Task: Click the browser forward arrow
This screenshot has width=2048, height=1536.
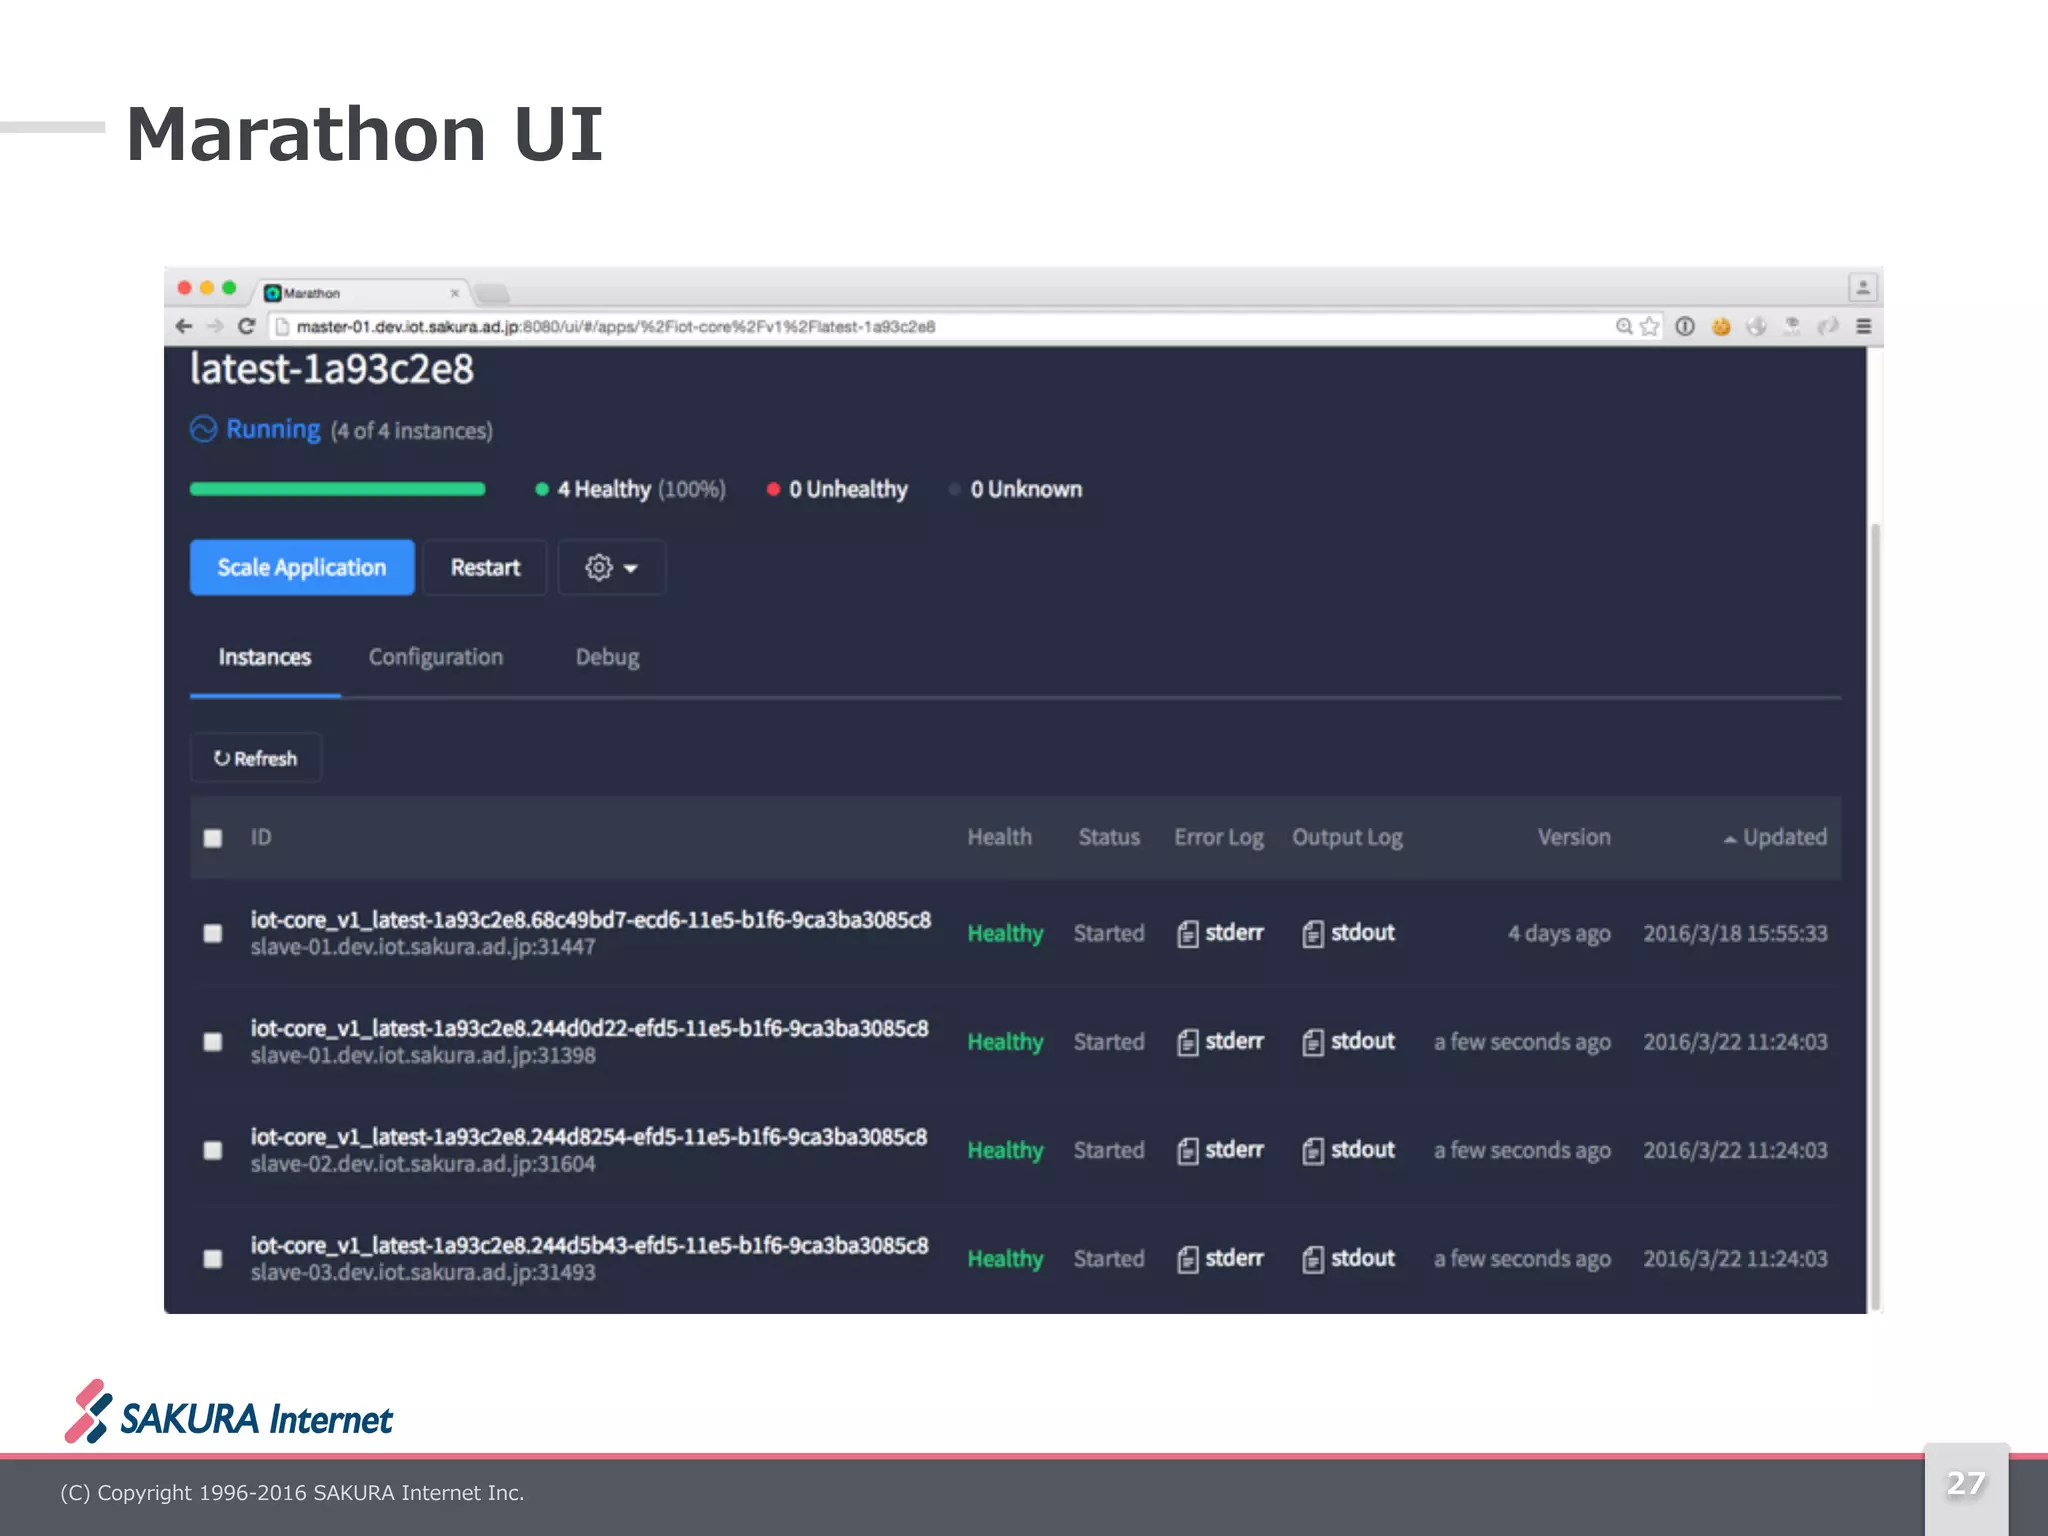Action: [215, 326]
